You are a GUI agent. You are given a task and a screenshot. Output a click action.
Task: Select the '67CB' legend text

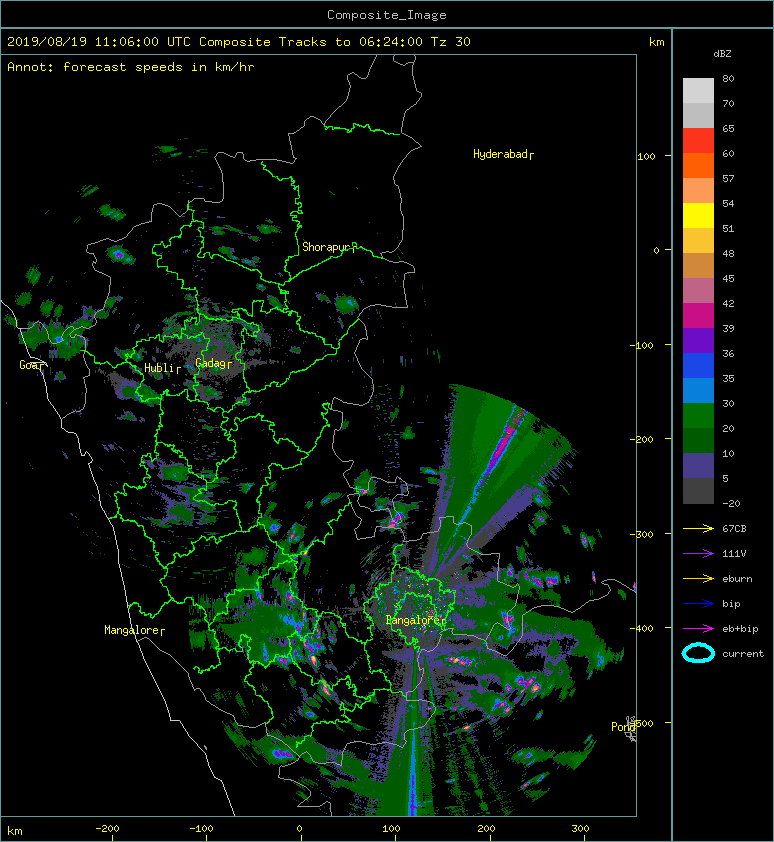click(734, 529)
